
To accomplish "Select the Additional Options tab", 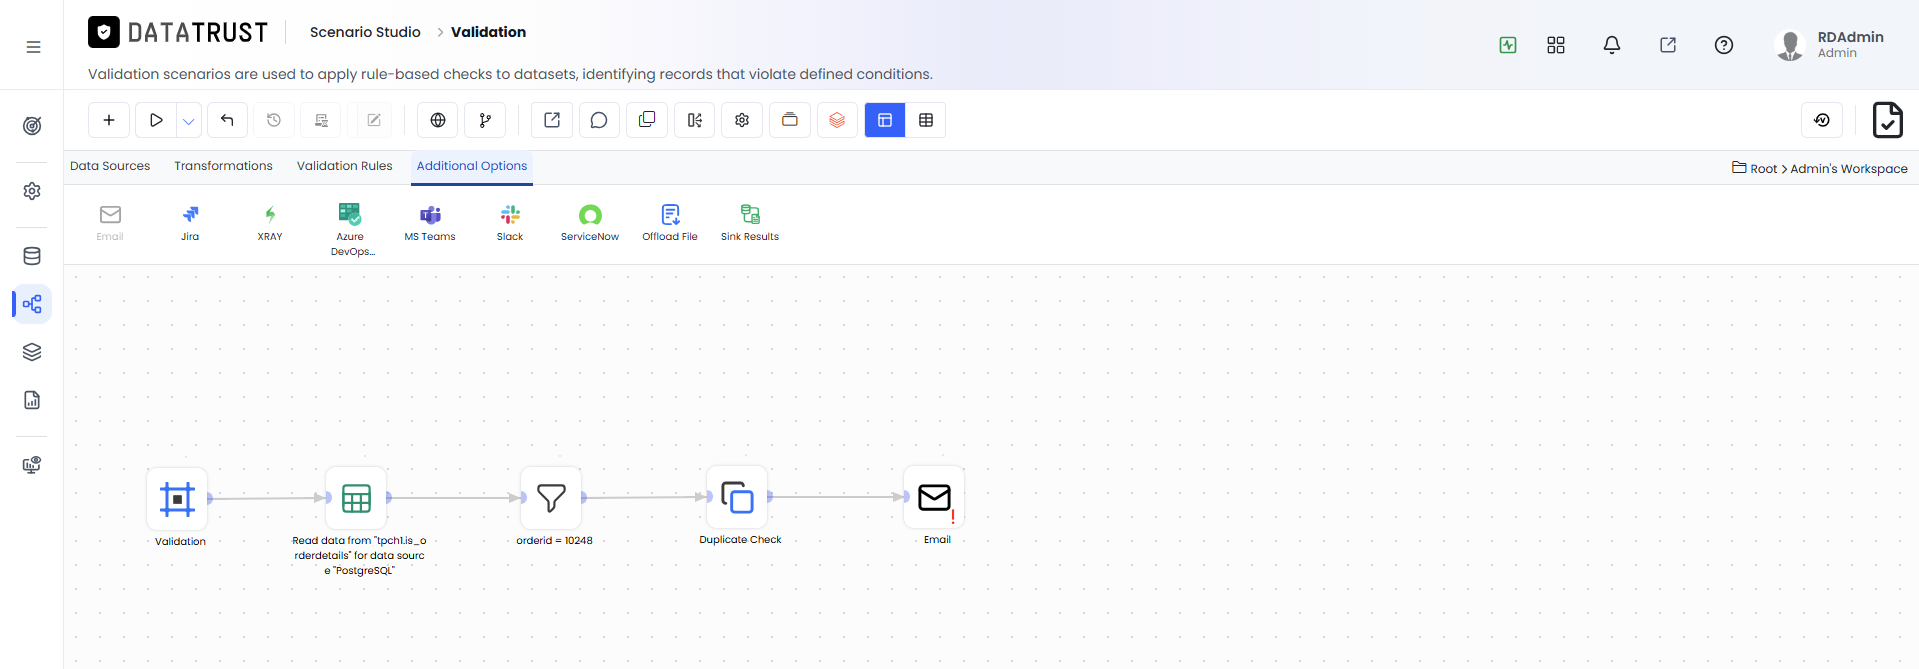I will tap(472, 166).
